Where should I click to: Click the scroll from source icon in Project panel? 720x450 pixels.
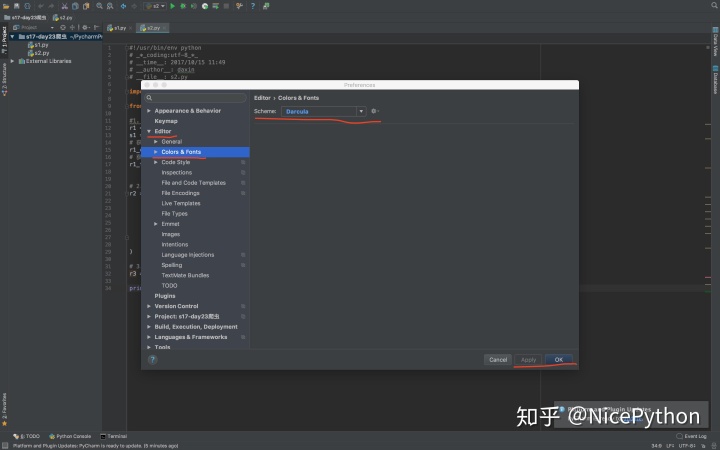pos(63,28)
